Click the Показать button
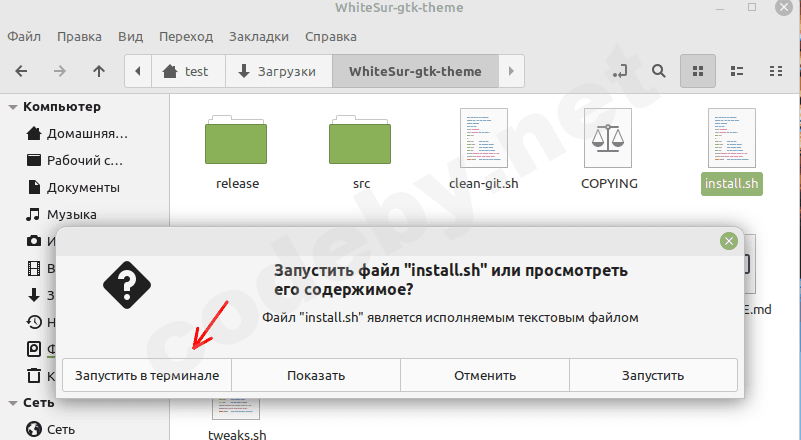The height and width of the screenshot is (440, 801). pyautogui.click(x=316, y=375)
